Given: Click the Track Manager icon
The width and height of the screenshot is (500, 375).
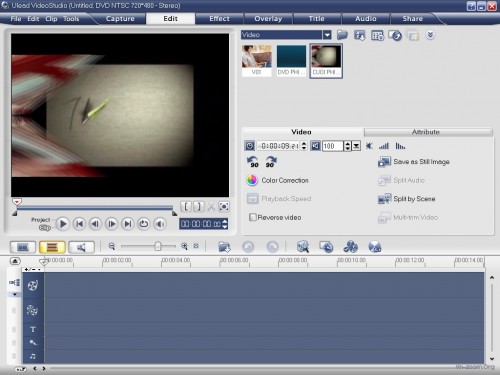Looking at the screenshot, I should tap(350, 247).
